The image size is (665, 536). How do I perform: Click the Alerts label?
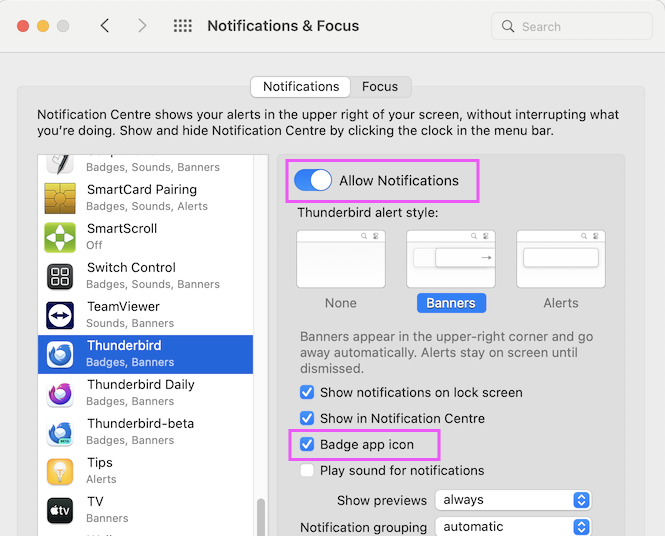click(561, 303)
